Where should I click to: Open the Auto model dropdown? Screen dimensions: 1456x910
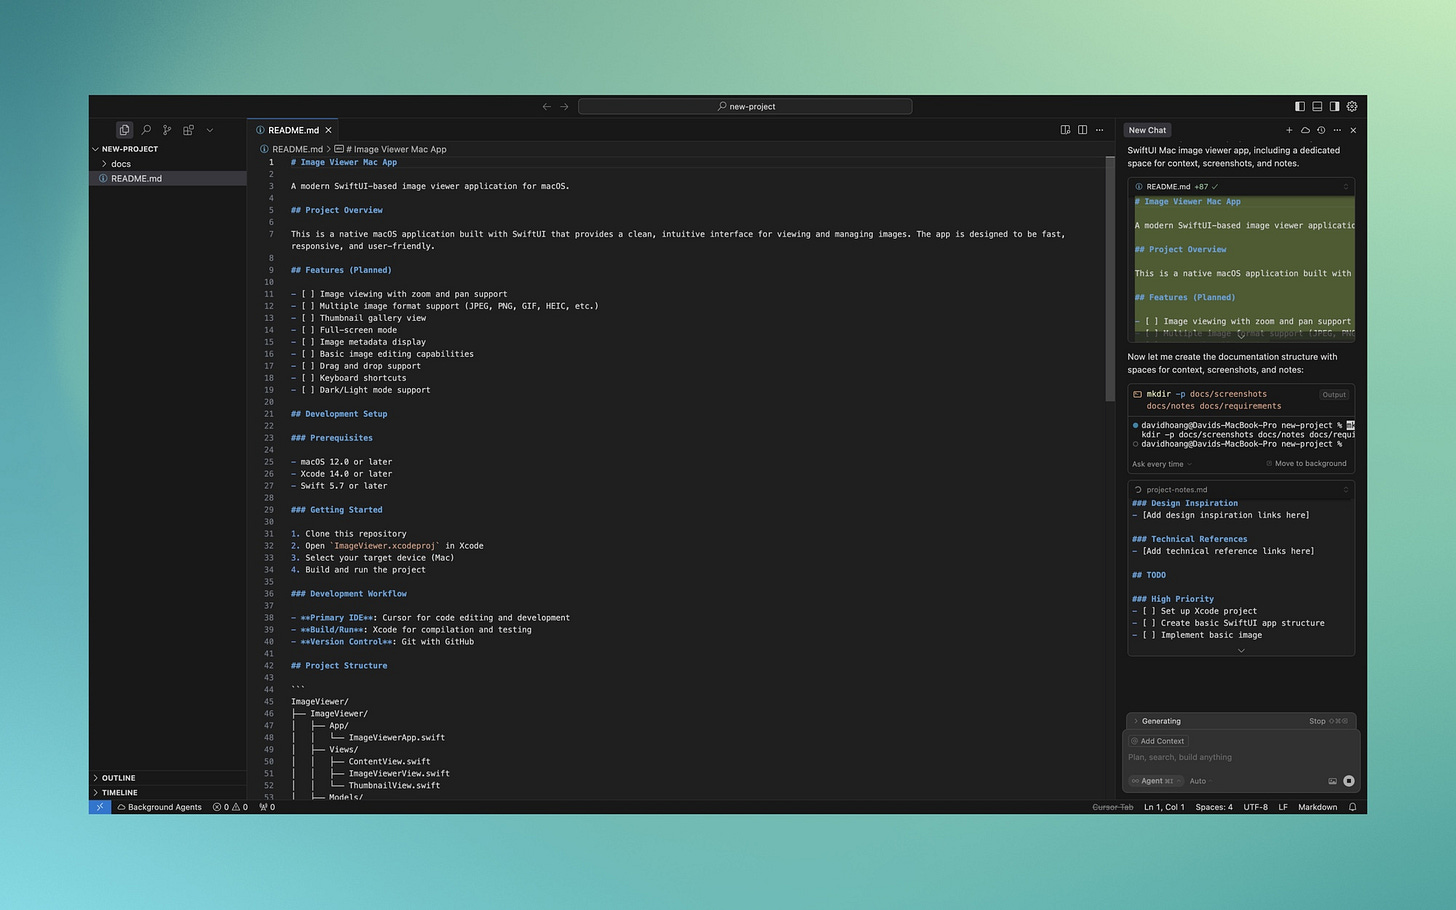coord(1198,781)
